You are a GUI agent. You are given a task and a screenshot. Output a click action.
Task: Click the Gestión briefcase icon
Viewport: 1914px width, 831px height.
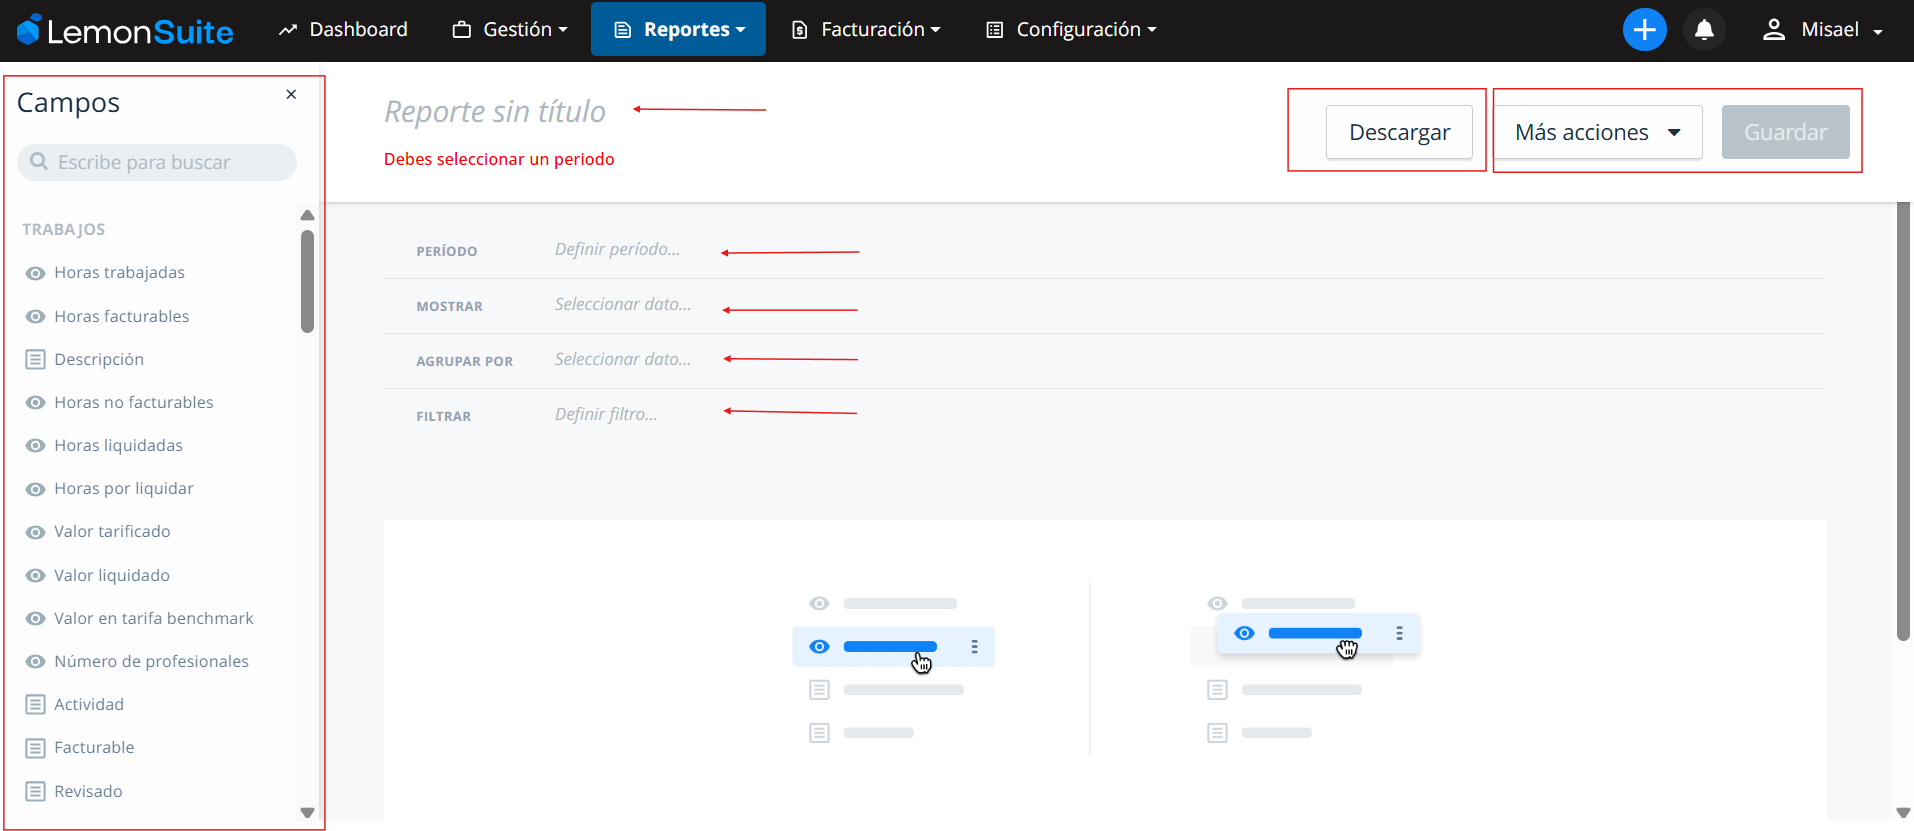461,30
